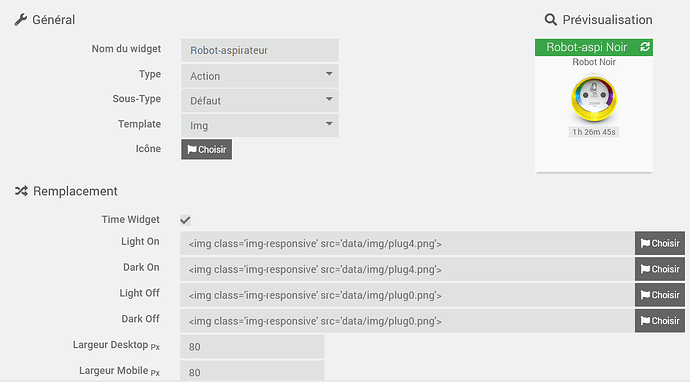This screenshot has height=382, width=690.
Task: Click the Choisir button for Dark On
Action: (x=660, y=269)
